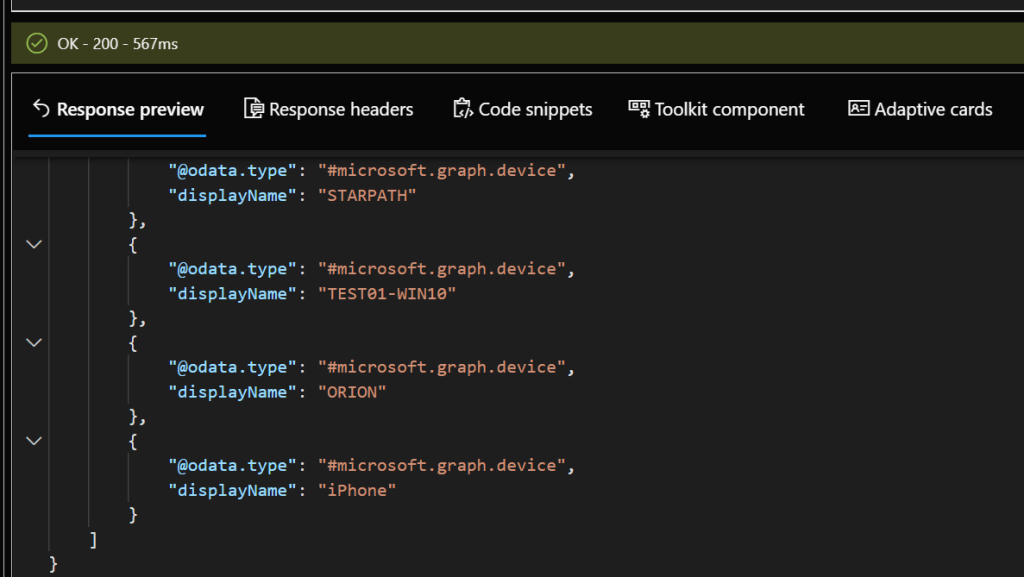Select the Code snippets tab label
The width and height of the screenshot is (1024, 577).
coord(535,110)
